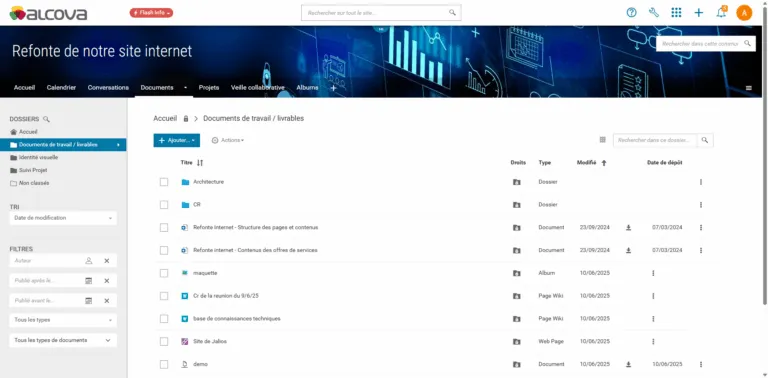Viewport: 768px width, 378px height.
Task: Select the Site de Jalios checkbox
Action: pyautogui.click(x=164, y=342)
